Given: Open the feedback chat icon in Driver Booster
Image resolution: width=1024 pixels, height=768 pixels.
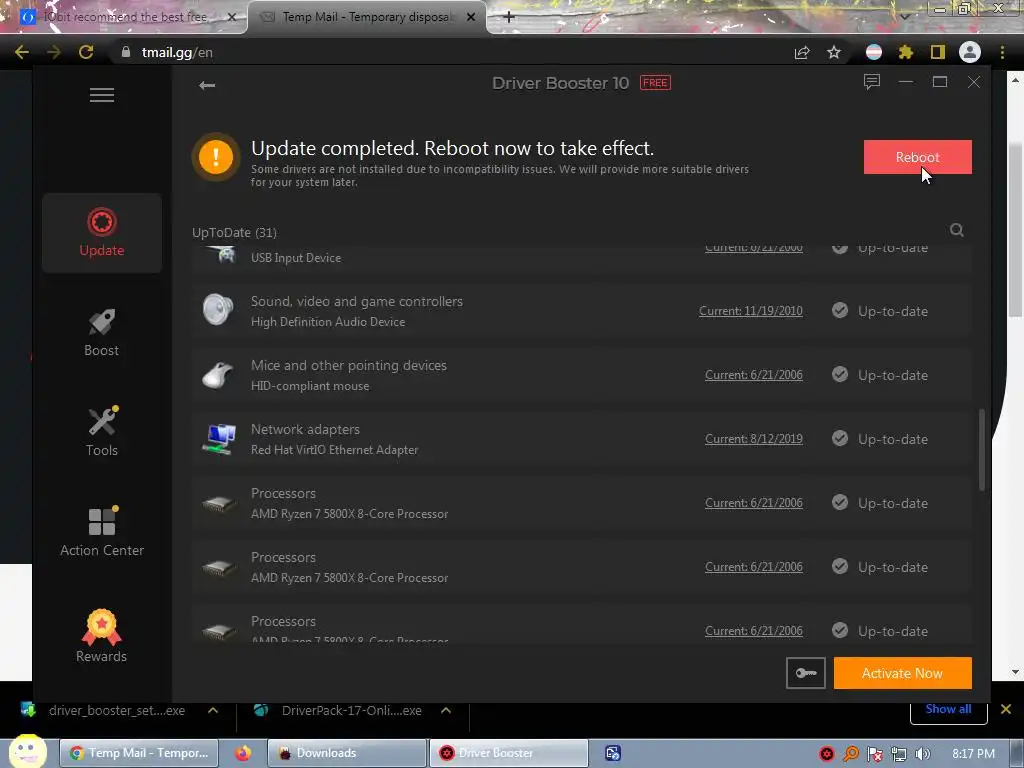Looking at the screenshot, I should [x=872, y=82].
